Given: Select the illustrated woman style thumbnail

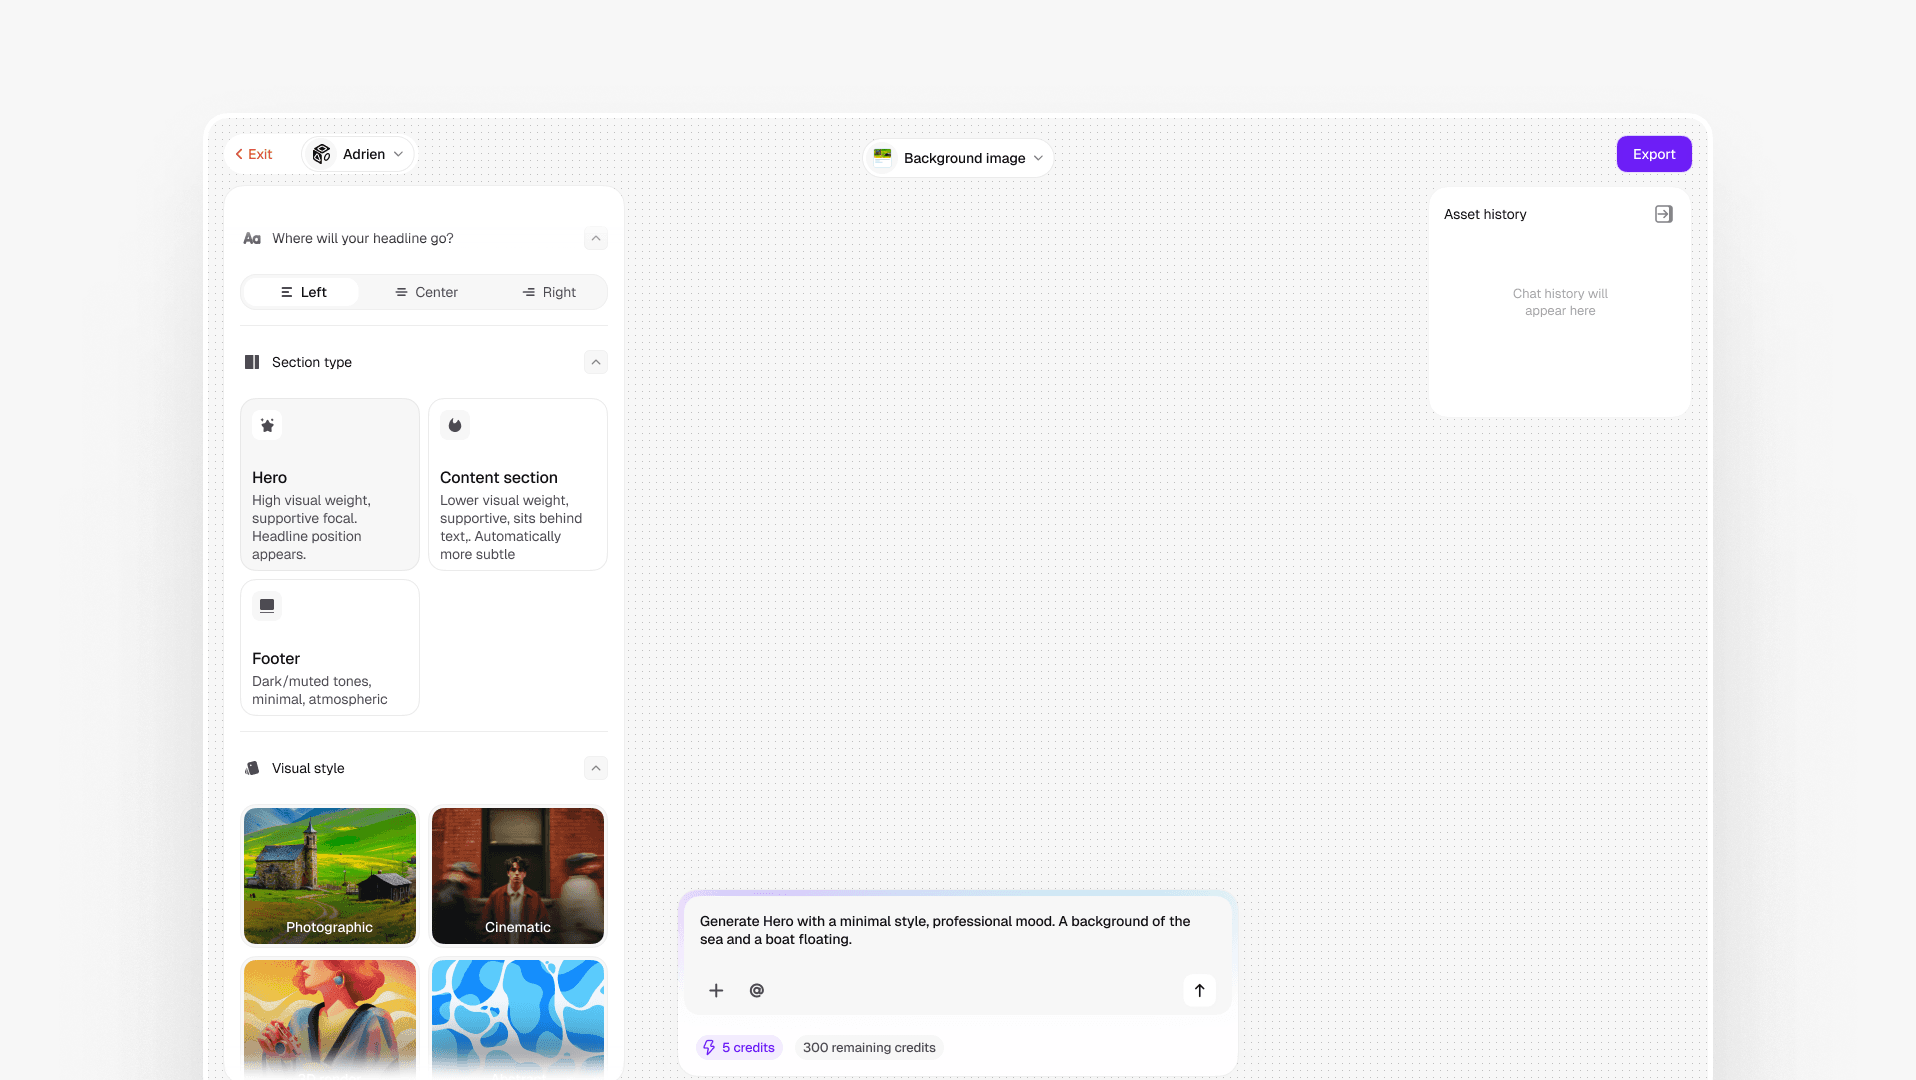Looking at the screenshot, I should pyautogui.click(x=330, y=1019).
